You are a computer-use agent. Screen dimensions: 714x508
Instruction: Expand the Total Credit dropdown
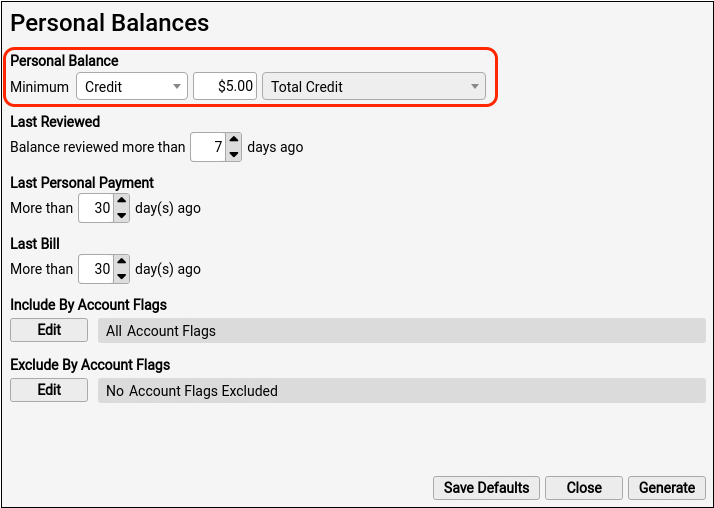pos(374,86)
